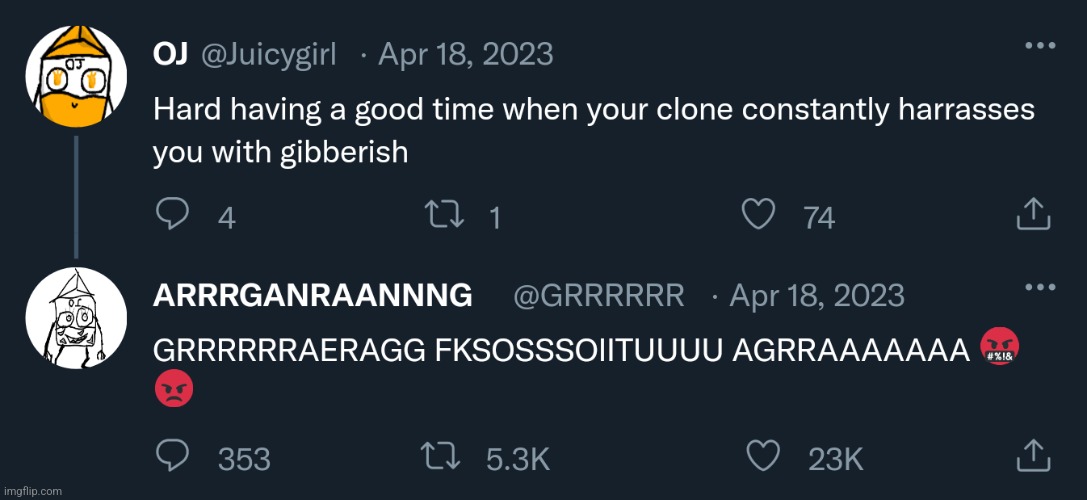Open the reply's Apr 18, 2023 timestamp
This screenshot has height=500, width=1087.
pos(817,296)
